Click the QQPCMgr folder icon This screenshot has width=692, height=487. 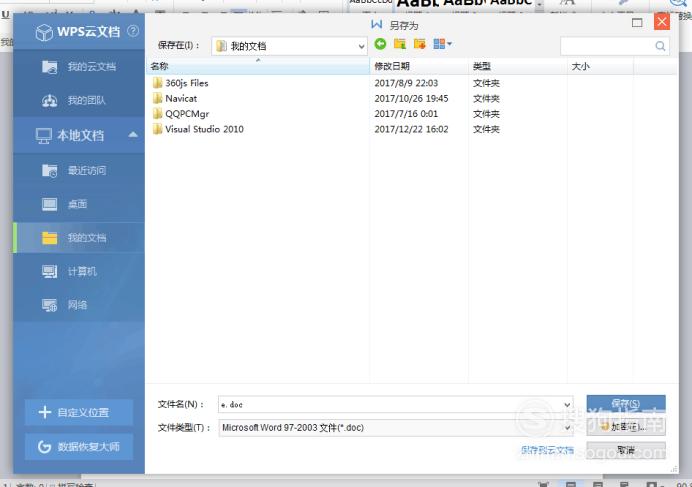[158, 114]
